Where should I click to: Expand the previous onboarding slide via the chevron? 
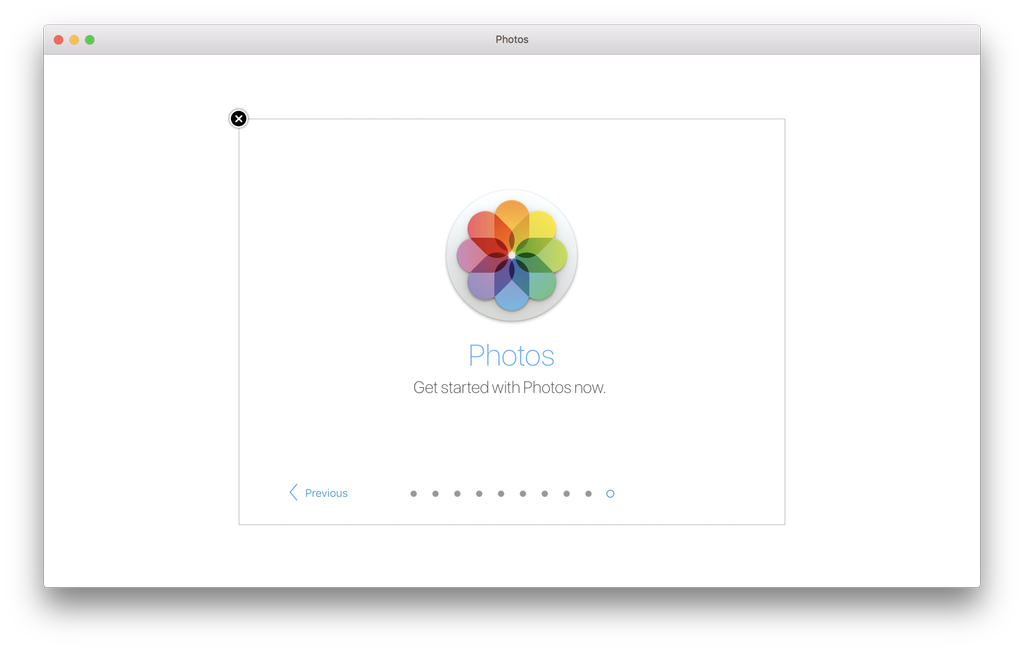(x=292, y=492)
